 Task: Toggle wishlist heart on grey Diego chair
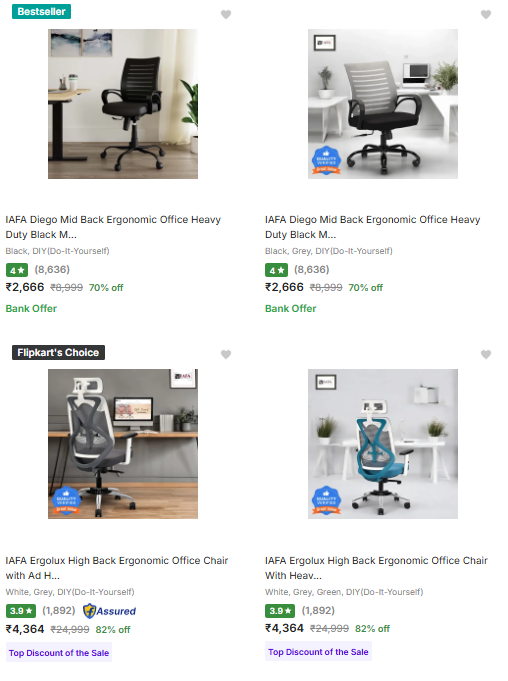(x=486, y=14)
